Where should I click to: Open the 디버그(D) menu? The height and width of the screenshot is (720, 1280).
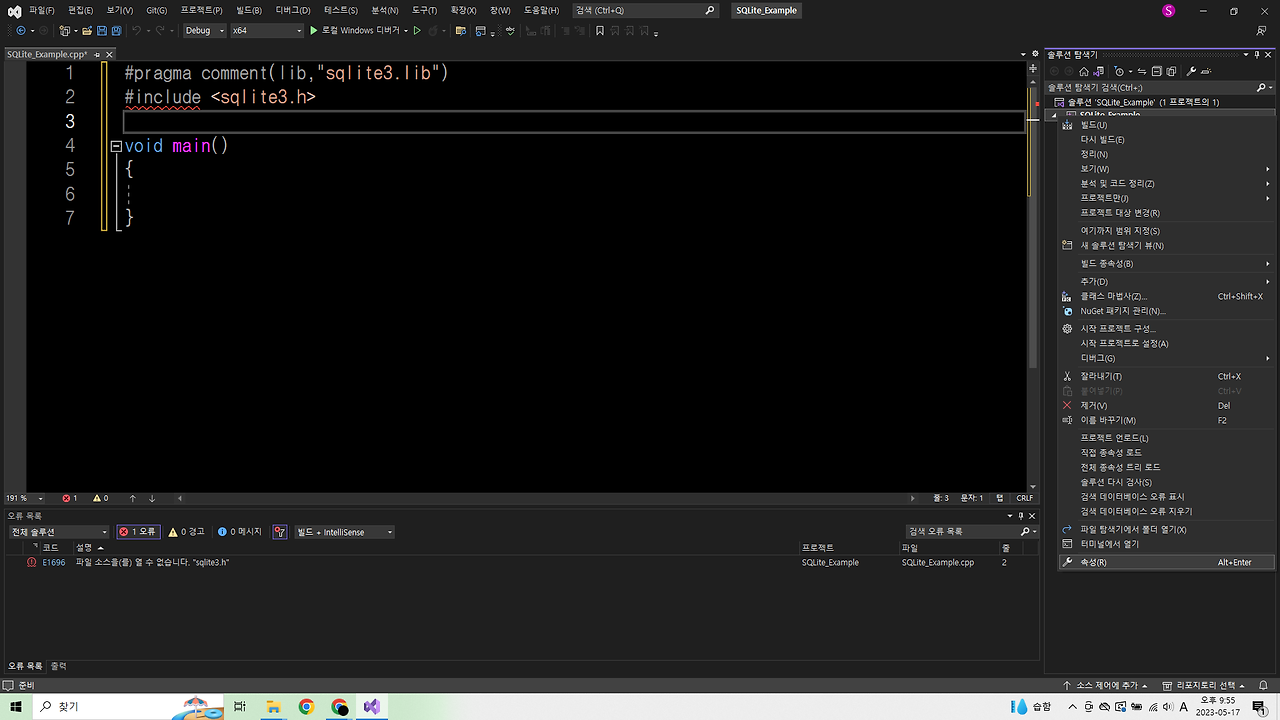(293, 10)
